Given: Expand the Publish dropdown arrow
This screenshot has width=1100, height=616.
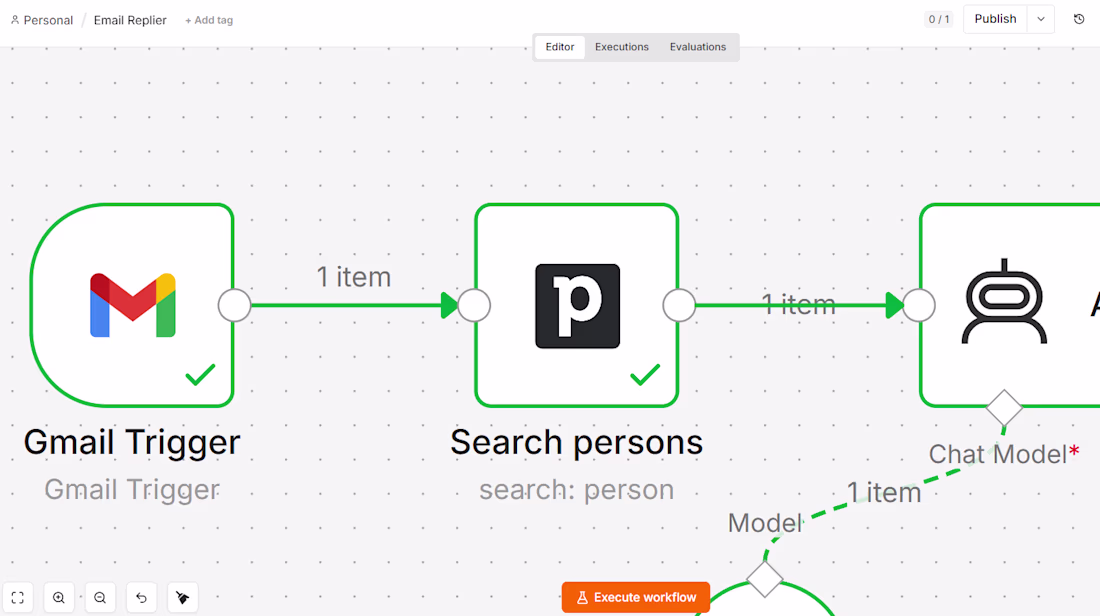Looking at the screenshot, I should tap(1041, 19).
